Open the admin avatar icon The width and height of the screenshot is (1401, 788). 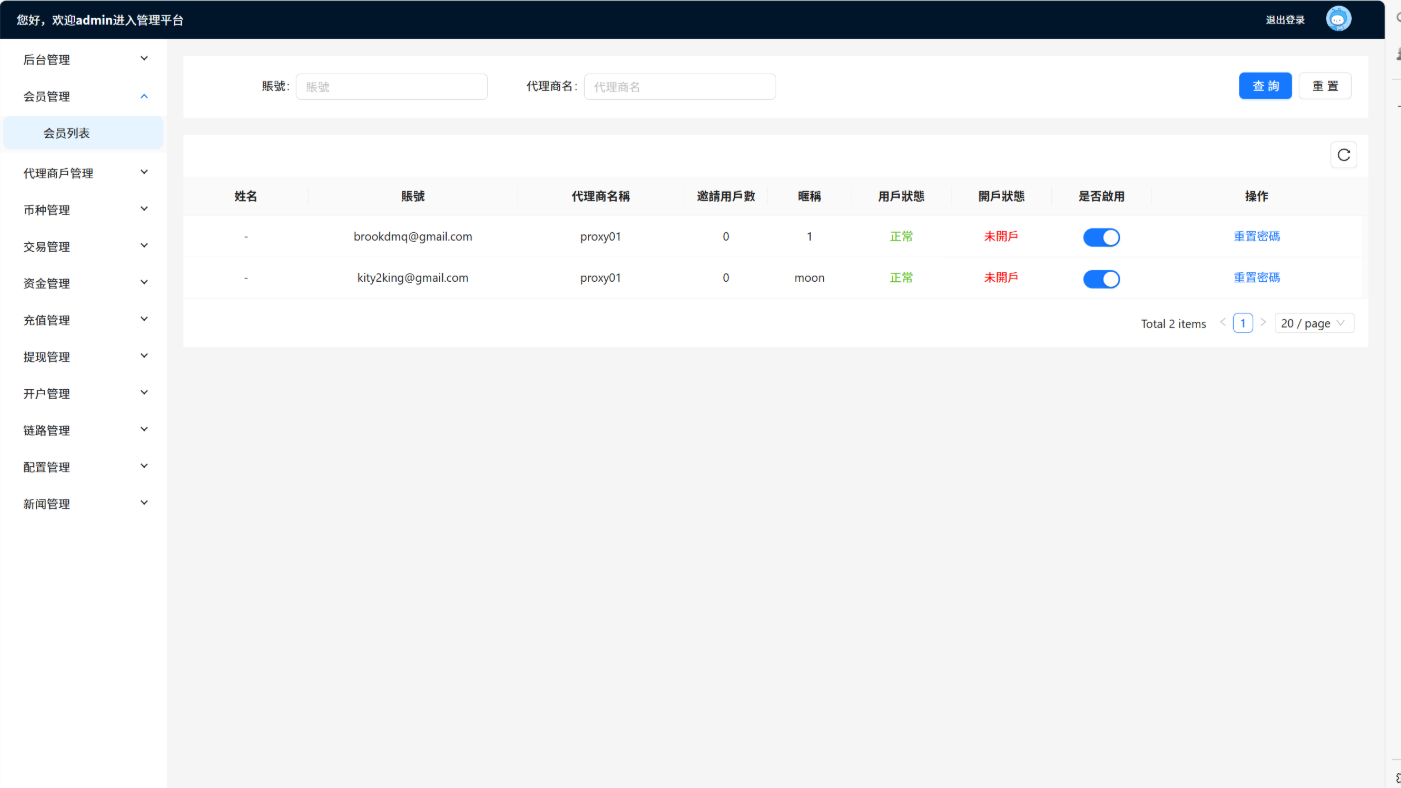pyautogui.click(x=1338, y=19)
